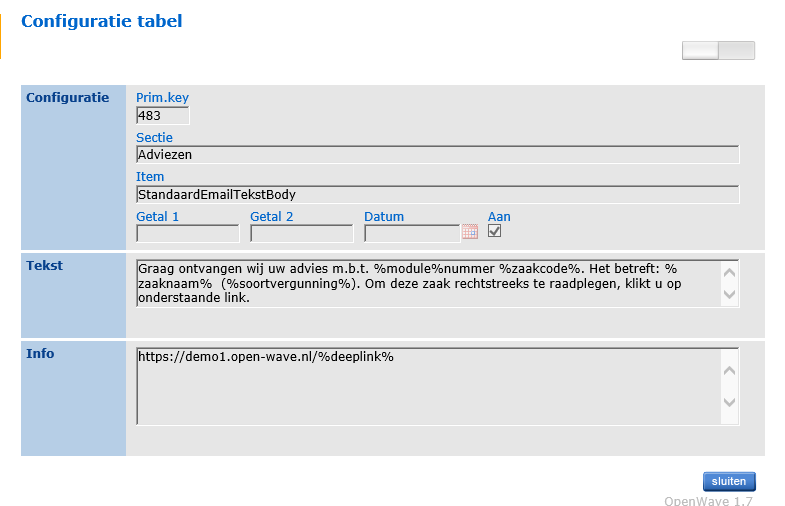Select the Prim.key field showing 483
Viewport: 785px width, 506px height.
point(163,116)
